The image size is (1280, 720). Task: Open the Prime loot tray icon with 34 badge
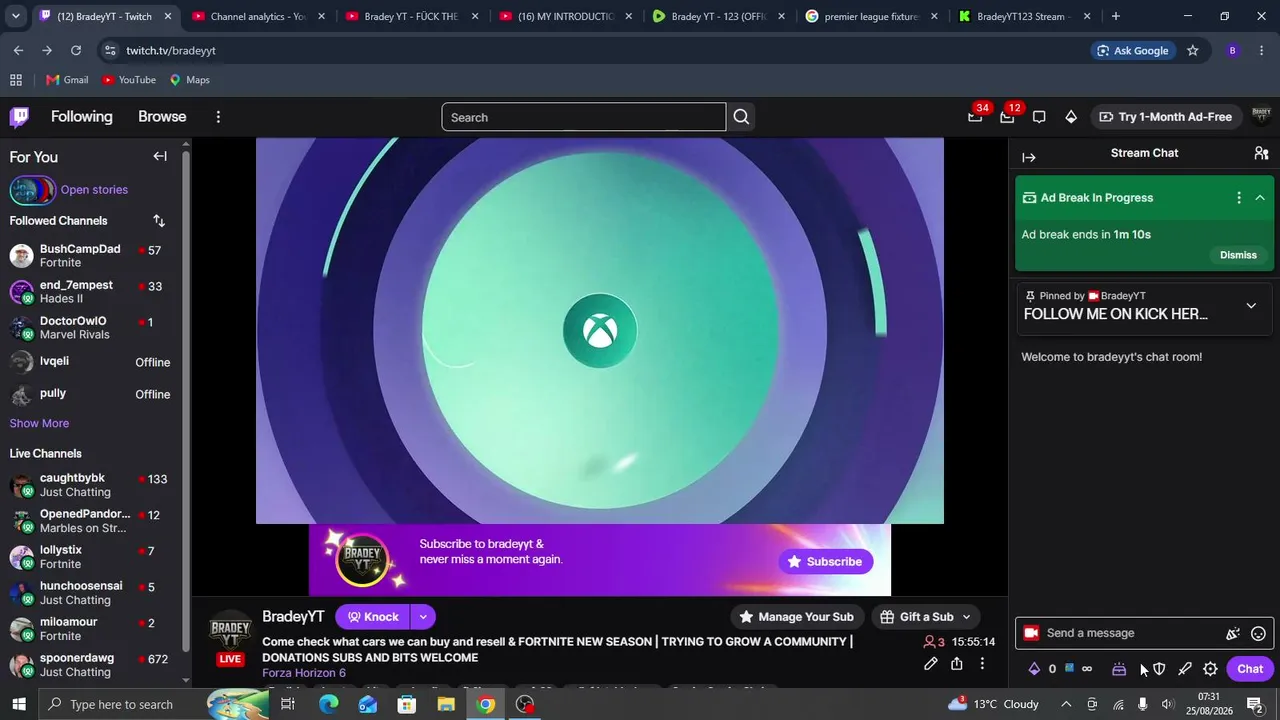(975, 117)
